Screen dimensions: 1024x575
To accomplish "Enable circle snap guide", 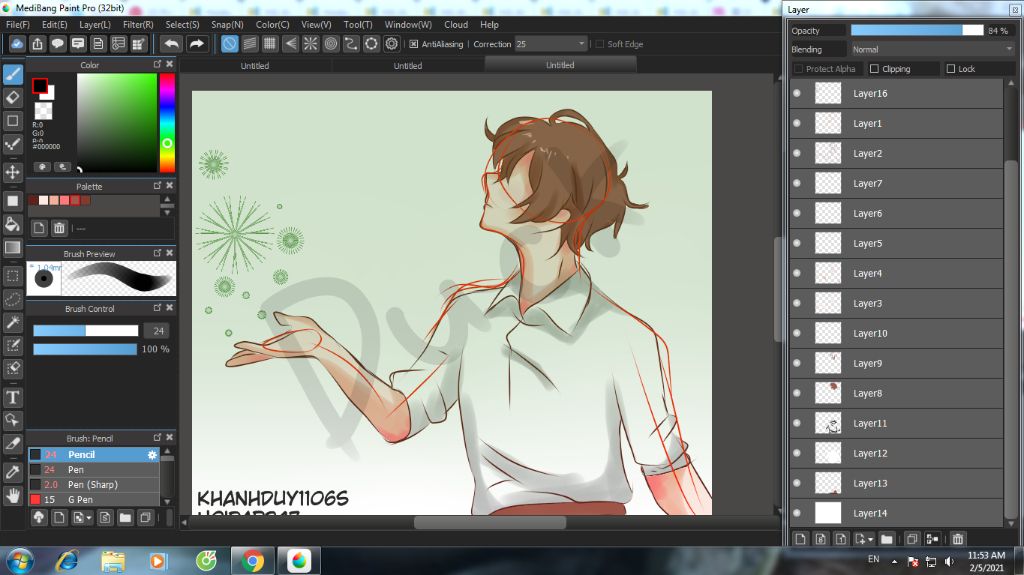I will tap(330, 44).
